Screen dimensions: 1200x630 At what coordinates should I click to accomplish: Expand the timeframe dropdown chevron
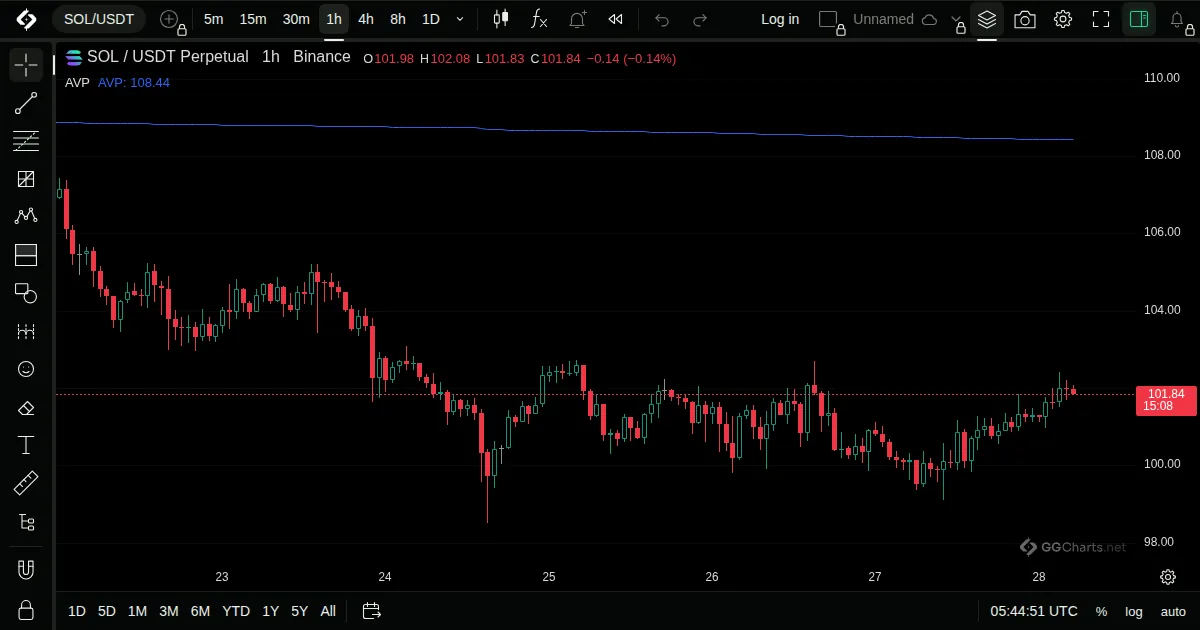(x=460, y=19)
